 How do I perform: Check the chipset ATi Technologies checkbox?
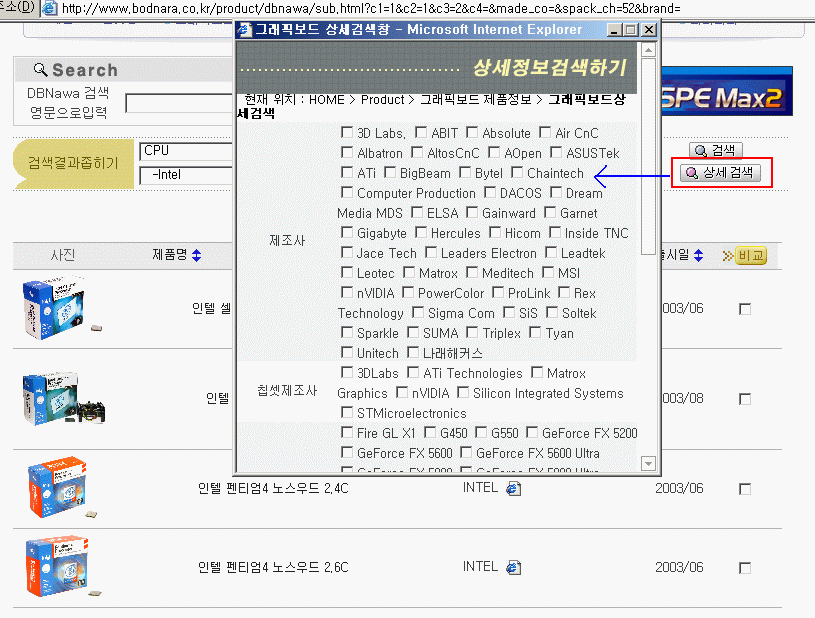(x=413, y=372)
